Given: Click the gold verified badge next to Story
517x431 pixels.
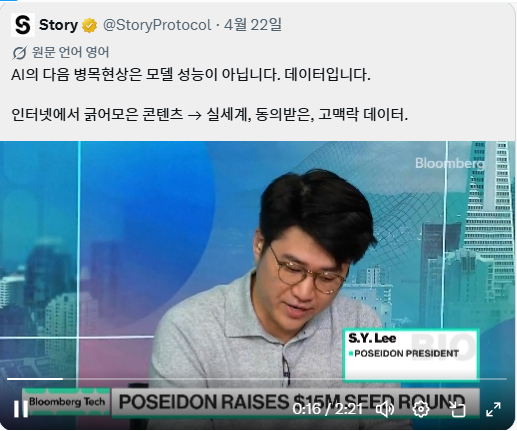Looking at the screenshot, I should (89, 26).
